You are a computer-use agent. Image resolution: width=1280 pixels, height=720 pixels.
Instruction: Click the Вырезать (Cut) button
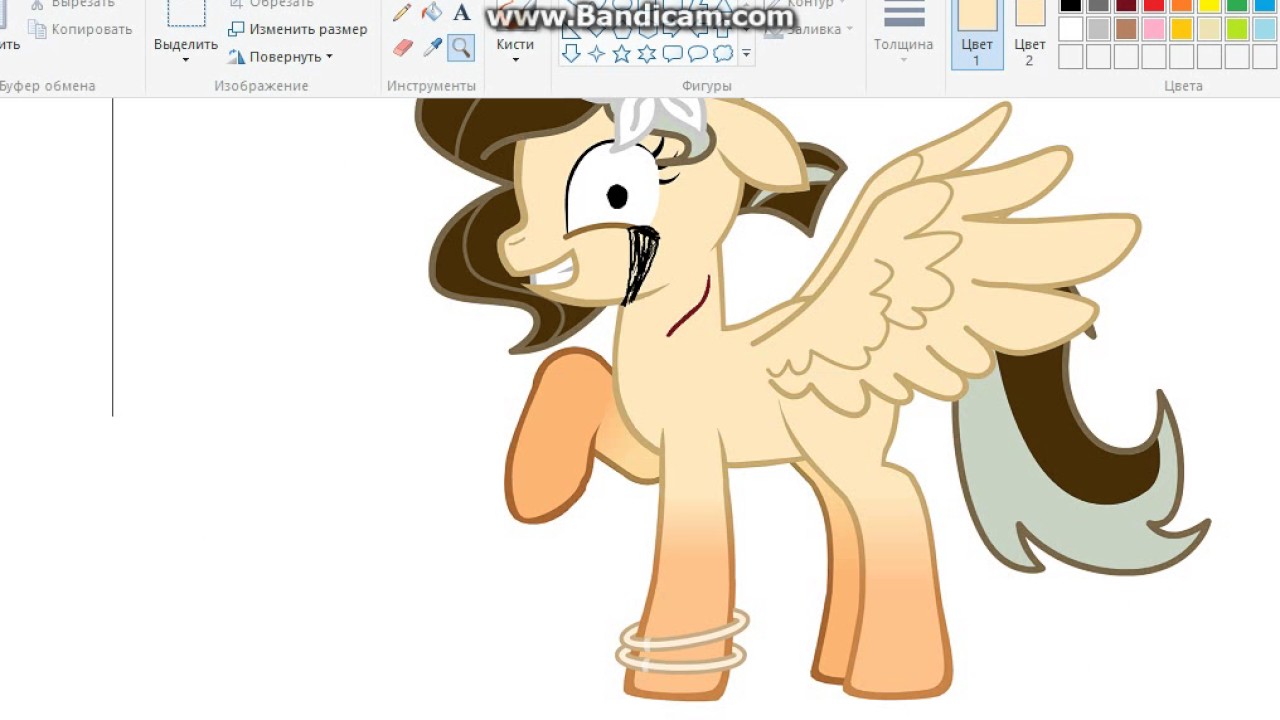74,4
